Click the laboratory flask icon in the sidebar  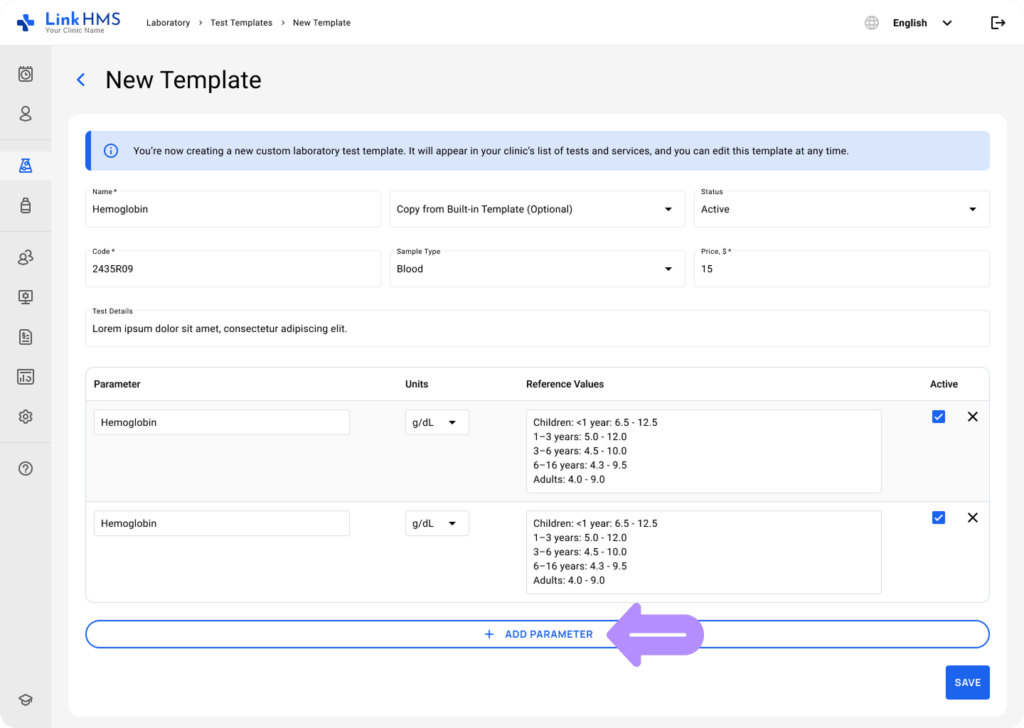pyautogui.click(x=25, y=164)
